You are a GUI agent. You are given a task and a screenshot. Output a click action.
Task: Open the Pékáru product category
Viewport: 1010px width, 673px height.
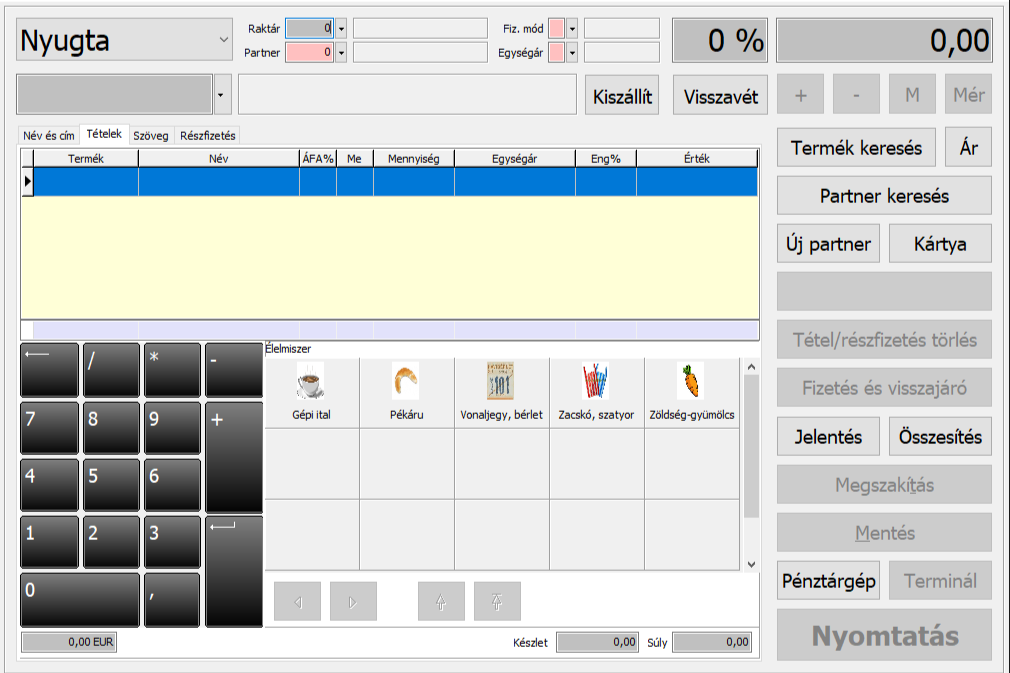tap(407, 393)
